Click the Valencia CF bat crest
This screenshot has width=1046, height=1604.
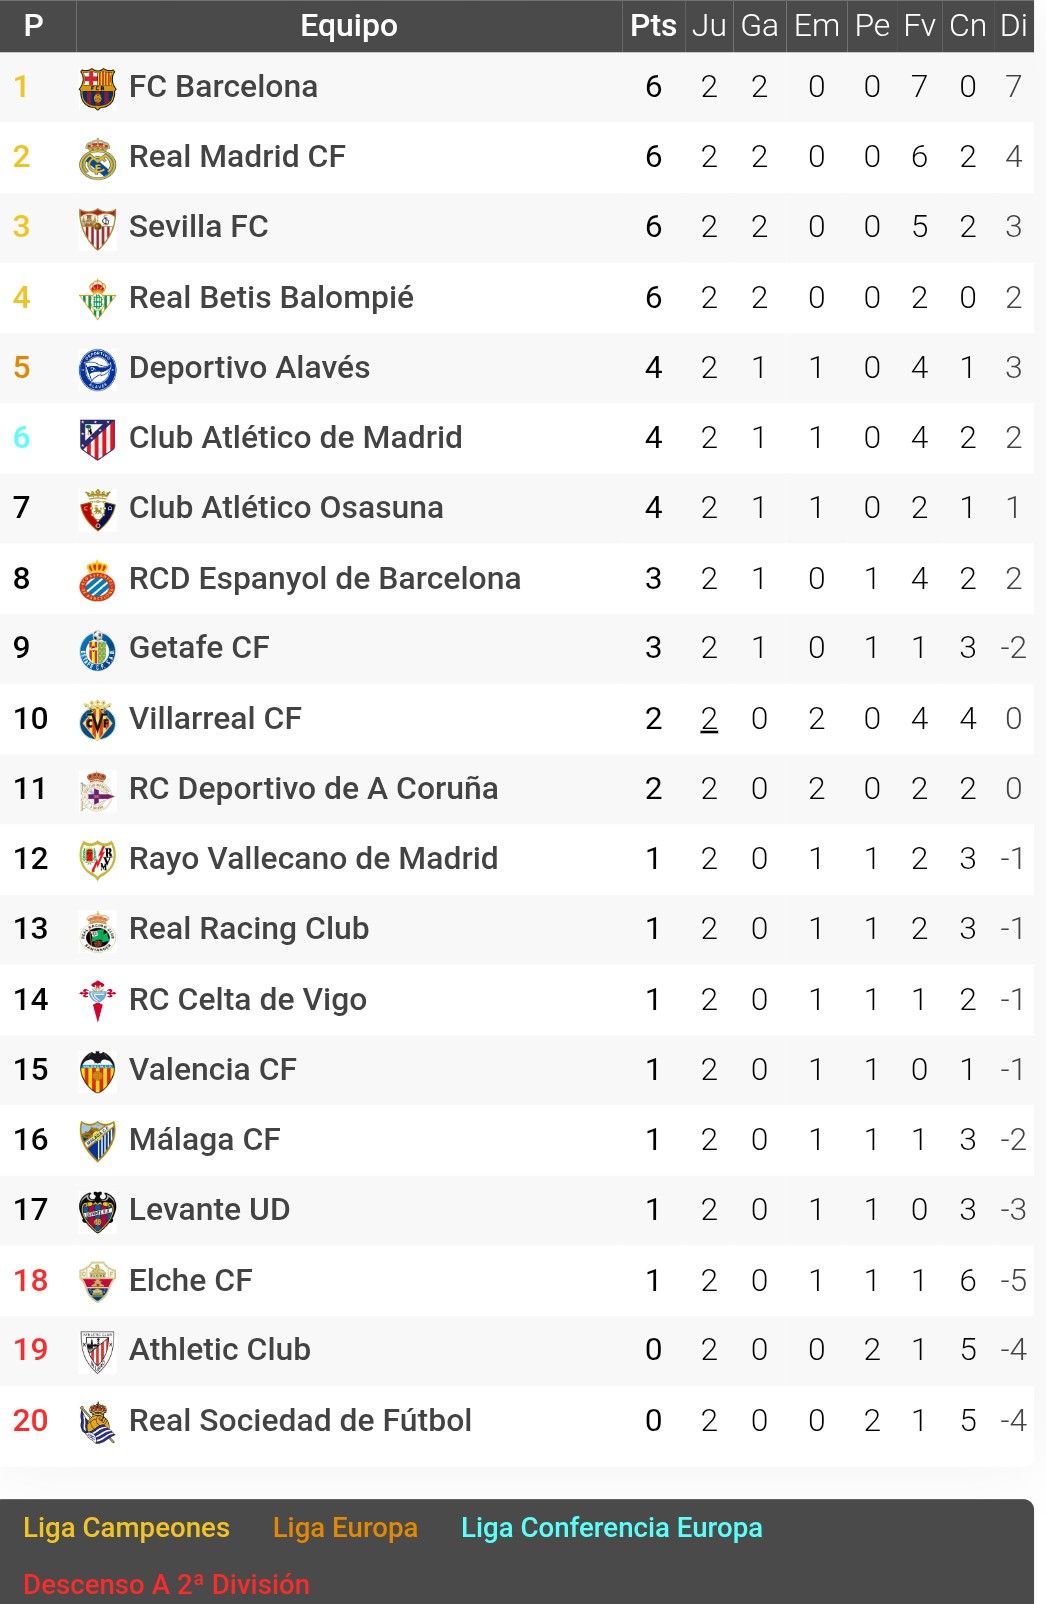click(x=97, y=1071)
